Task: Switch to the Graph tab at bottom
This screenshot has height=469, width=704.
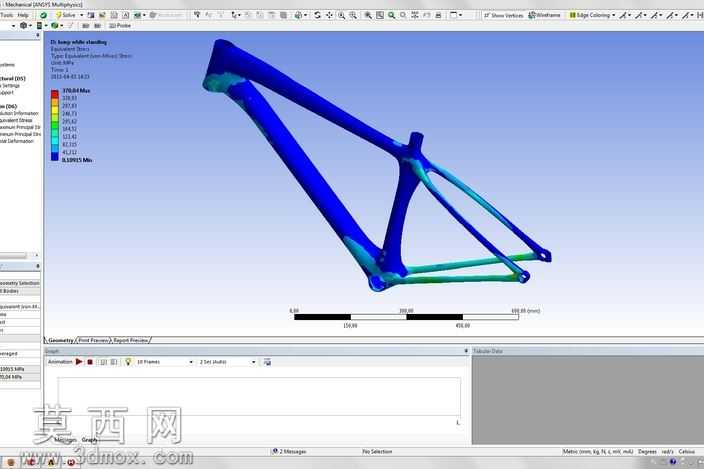Action: click(x=89, y=440)
